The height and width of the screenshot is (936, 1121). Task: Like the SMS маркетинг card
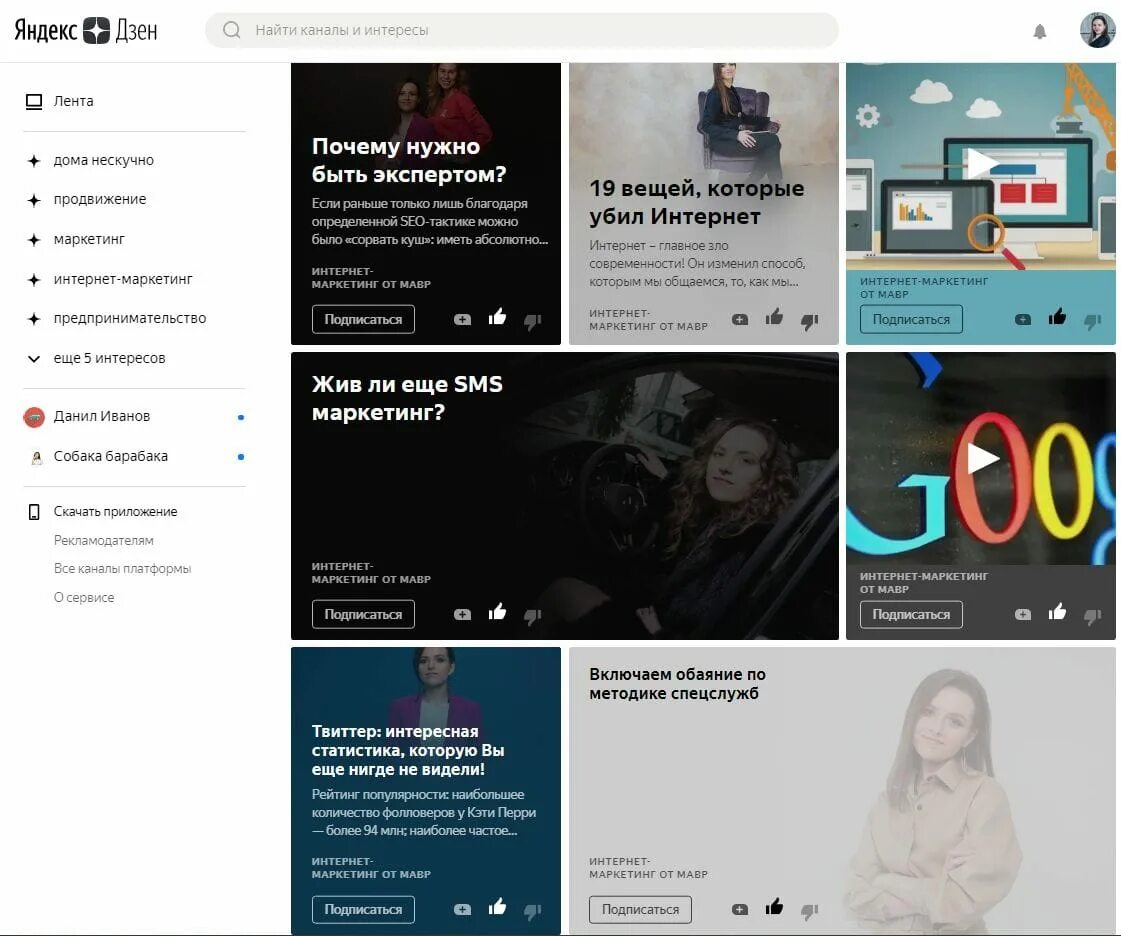pos(498,611)
